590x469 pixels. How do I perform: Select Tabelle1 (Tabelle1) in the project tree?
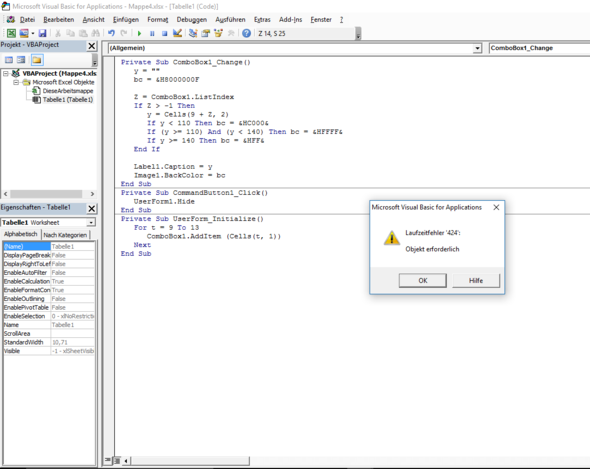pos(68,99)
